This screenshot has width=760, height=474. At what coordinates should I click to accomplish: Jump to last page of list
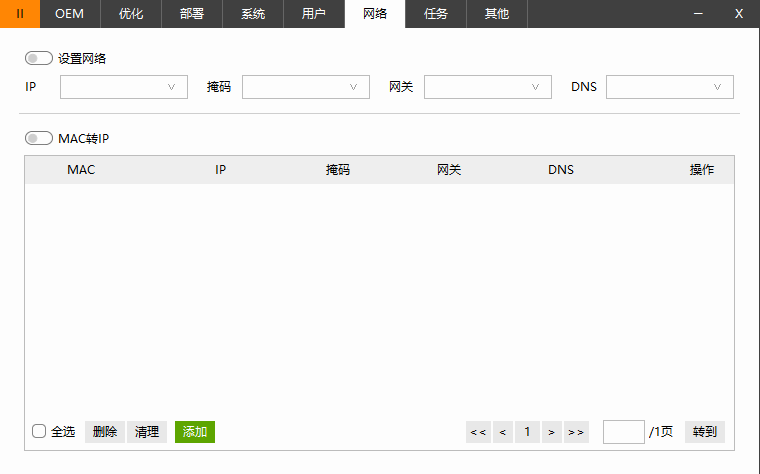click(576, 432)
